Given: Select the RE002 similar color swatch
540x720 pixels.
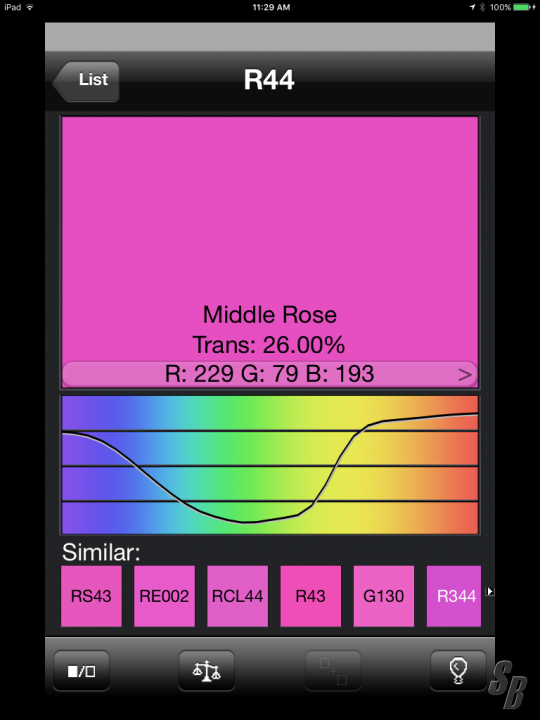Looking at the screenshot, I should pos(164,596).
